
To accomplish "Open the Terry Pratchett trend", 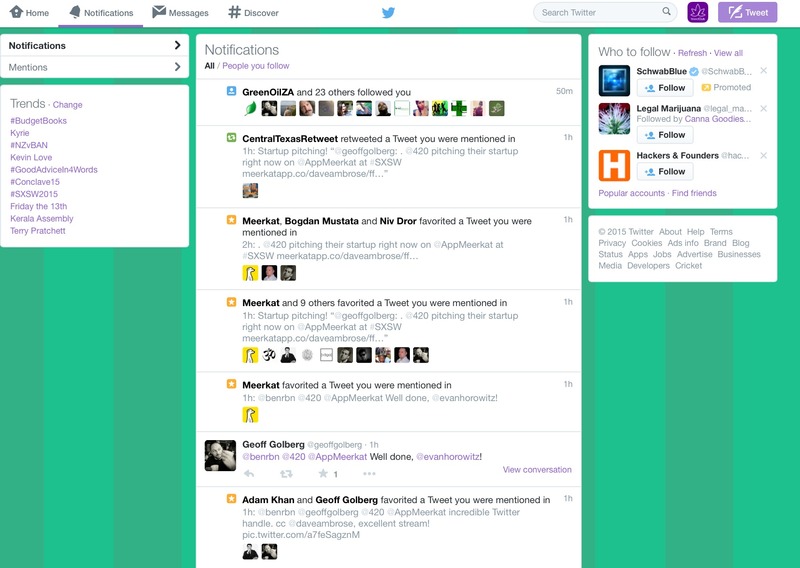I will point(38,231).
